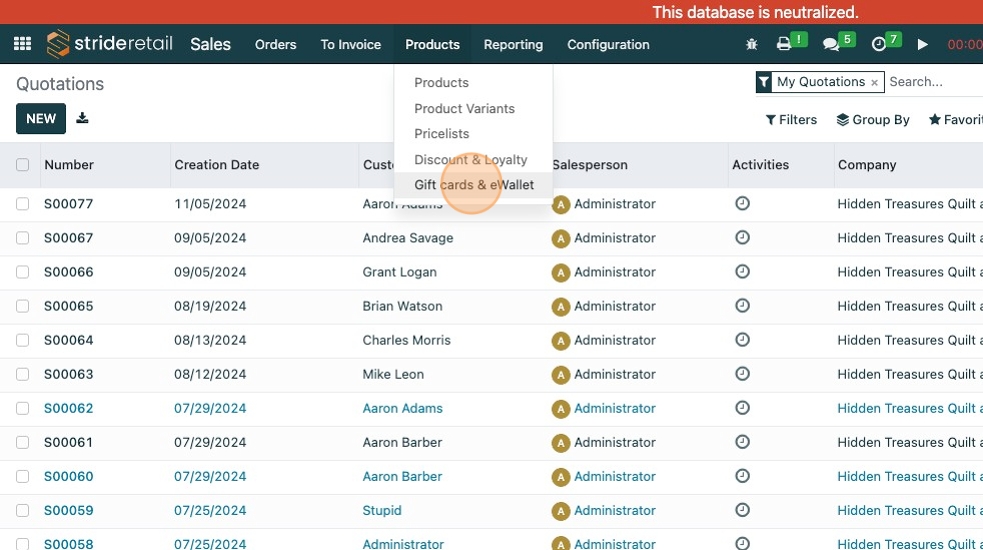Screen dimensions: 983x550
Task: Click activity clock for order S00065
Action: (x=742, y=306)
